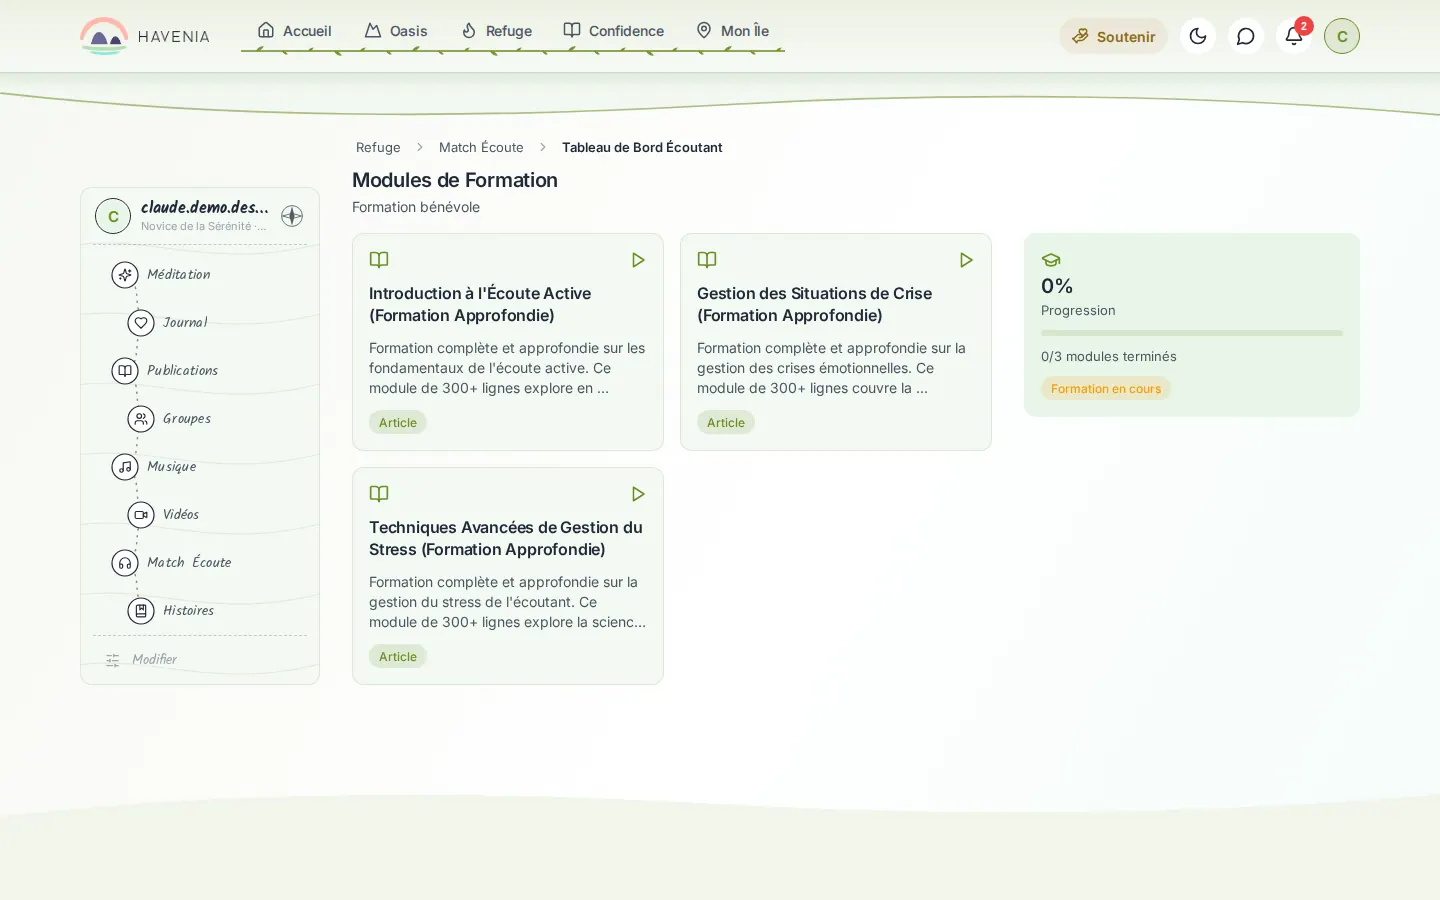This screenshot has height=900, width=1440.
Task: Play the Techniques Avancées de Gestion du Stress module
Action: [x=638, y=494]
